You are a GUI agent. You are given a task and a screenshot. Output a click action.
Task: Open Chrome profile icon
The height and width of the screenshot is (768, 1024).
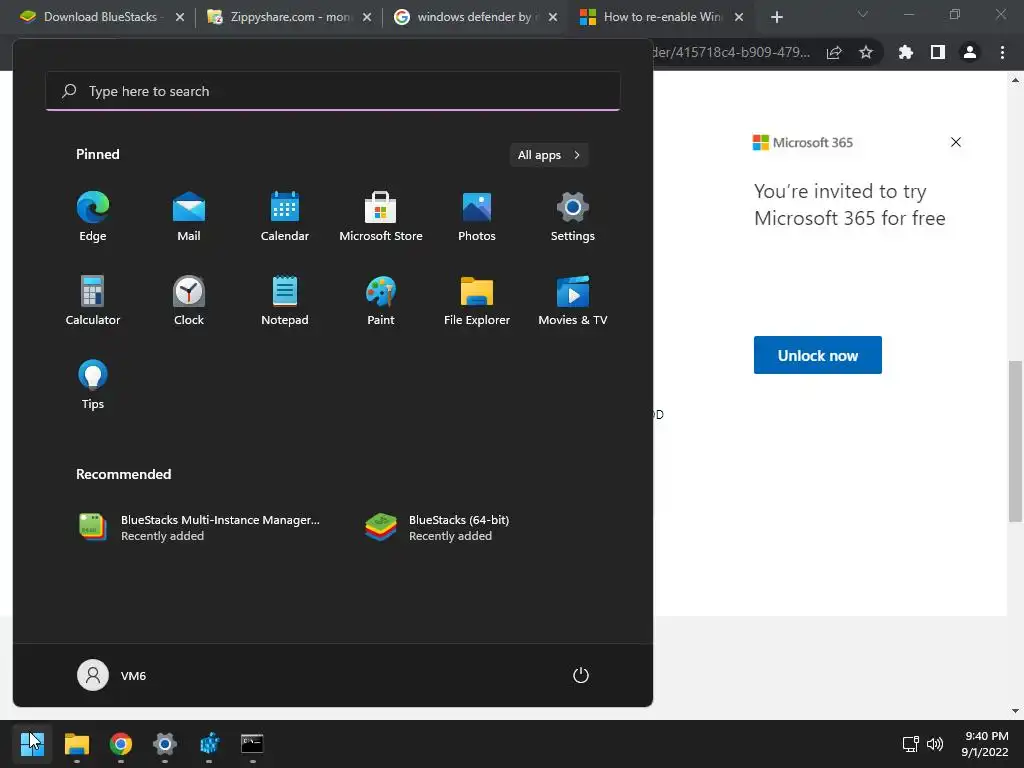tap(970, 52)
